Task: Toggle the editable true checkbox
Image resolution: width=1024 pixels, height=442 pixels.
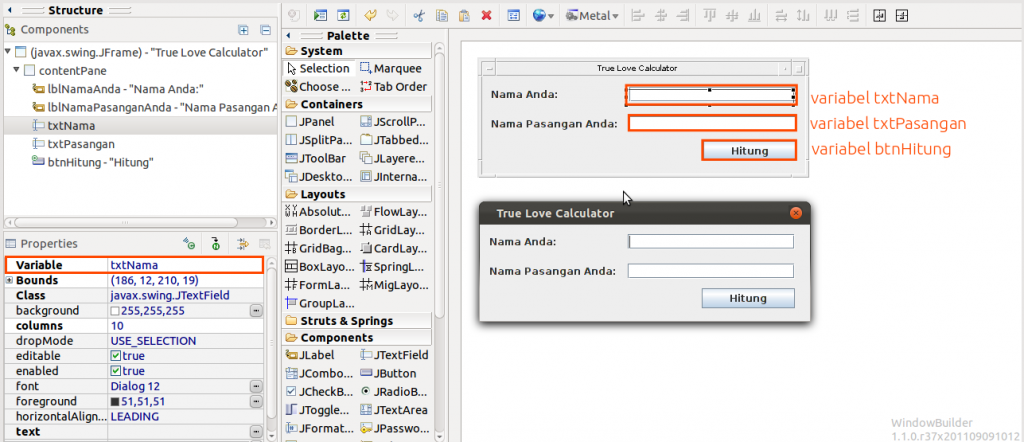Action: pyautogui.click(x=116, y=356)
